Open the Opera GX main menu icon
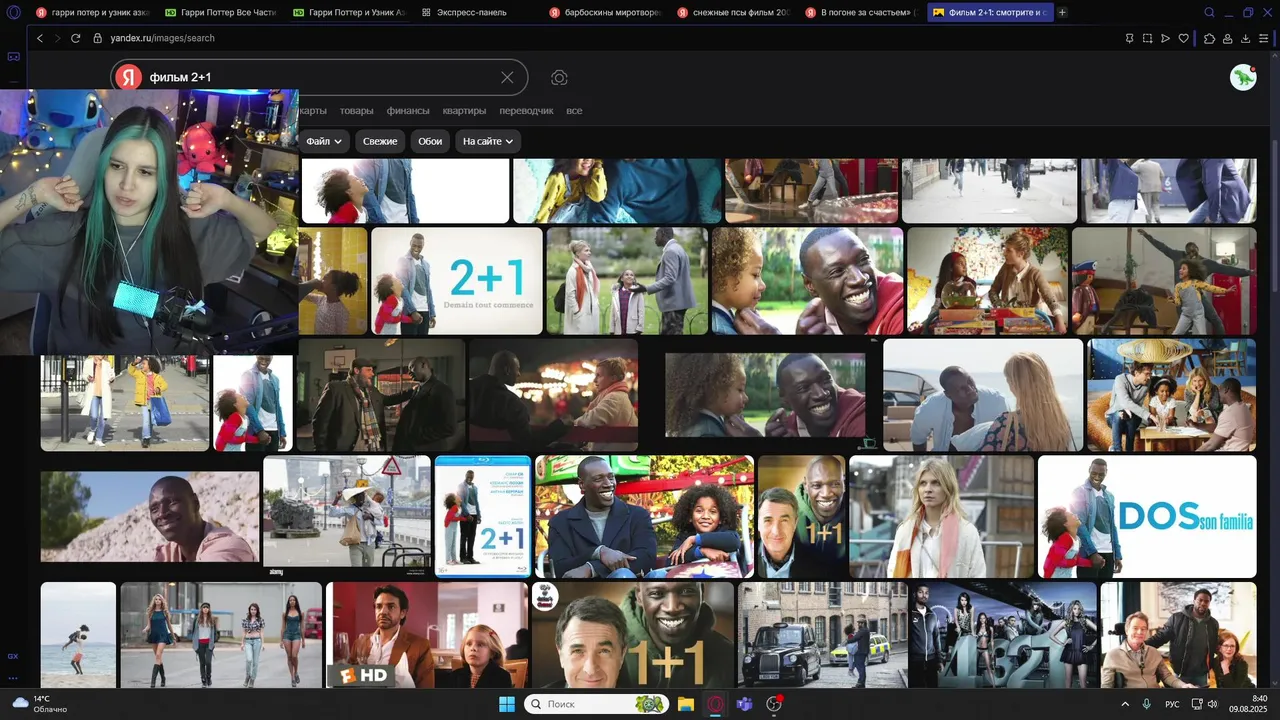The height and width of the screenshot is (720, 1280). pos(13,12)
